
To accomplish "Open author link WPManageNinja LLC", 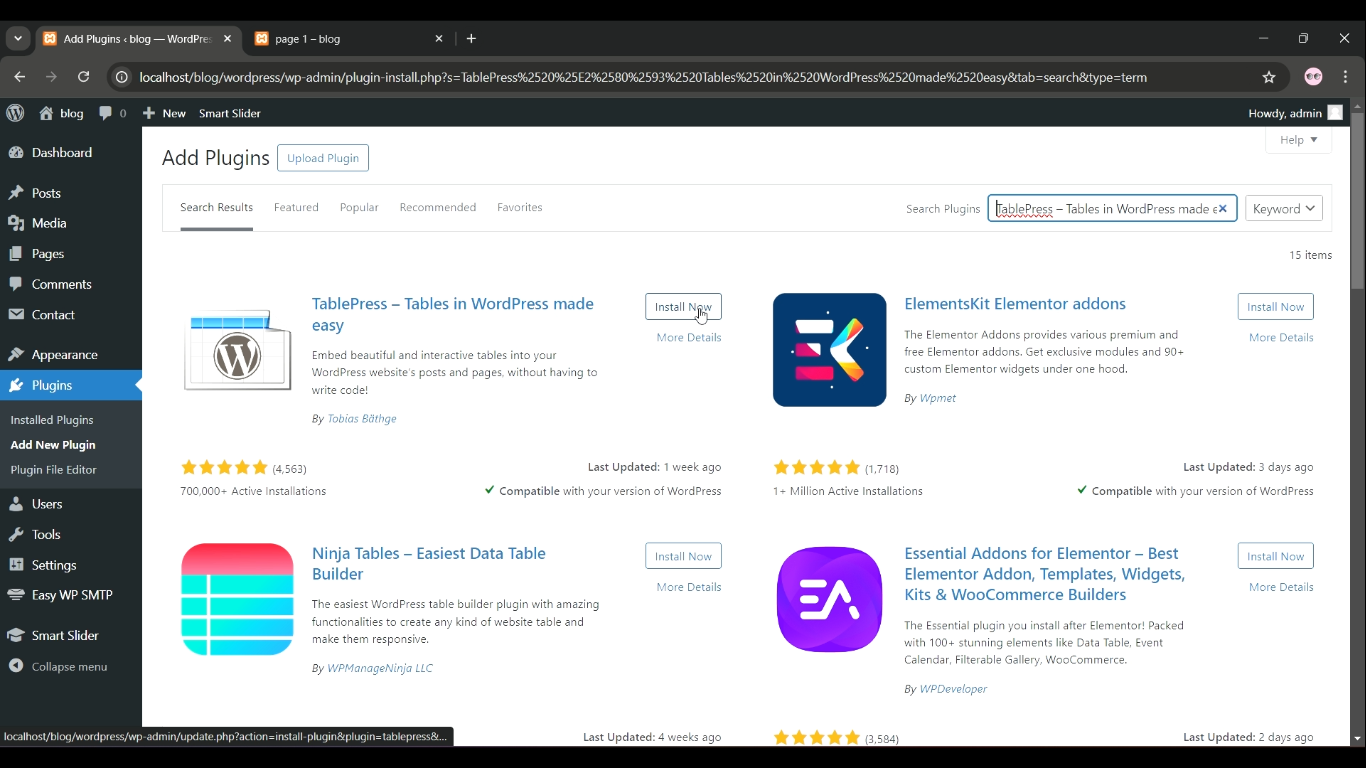I will [380, 668].
